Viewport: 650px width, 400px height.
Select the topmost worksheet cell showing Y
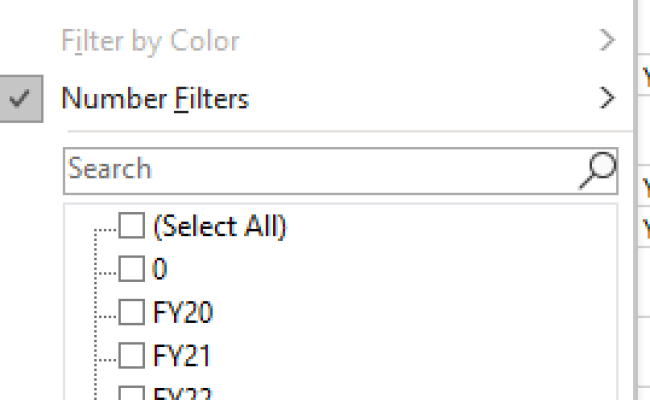[644, 77]
